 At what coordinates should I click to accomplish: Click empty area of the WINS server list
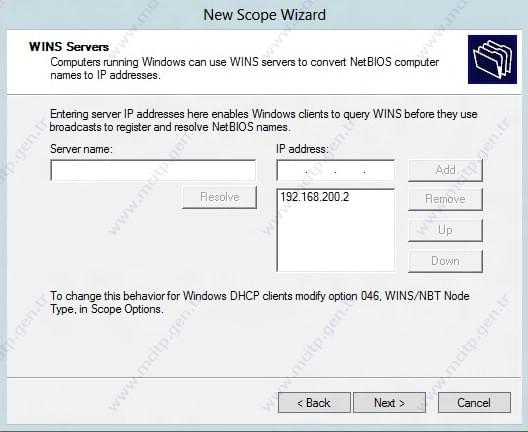pyautogui.click(x=335, y=239)
